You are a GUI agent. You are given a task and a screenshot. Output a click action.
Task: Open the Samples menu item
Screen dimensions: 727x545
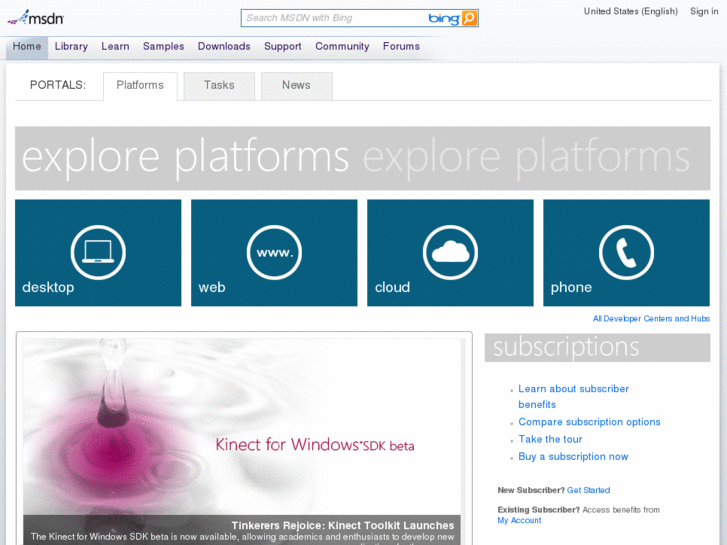coord(163,46)
